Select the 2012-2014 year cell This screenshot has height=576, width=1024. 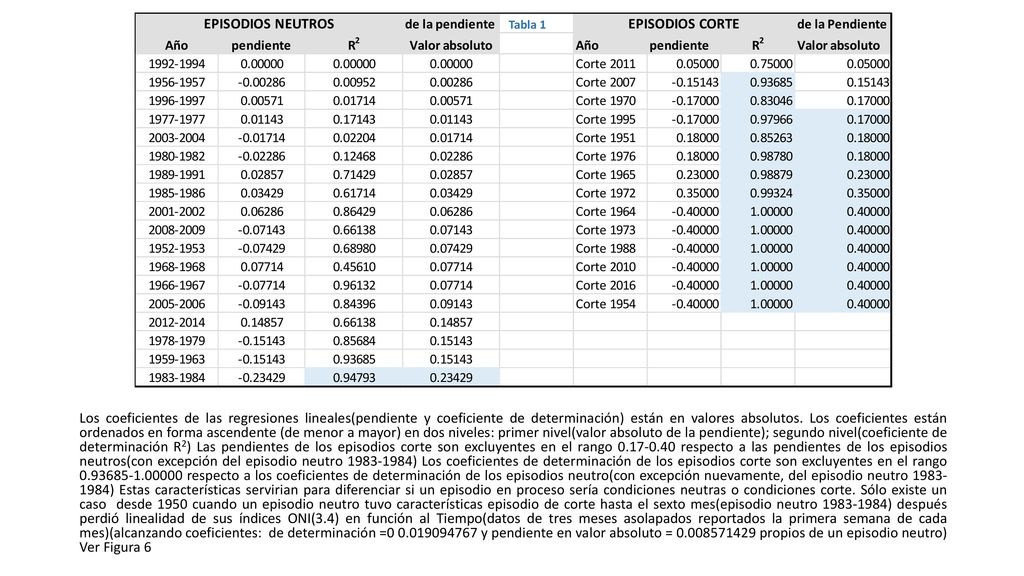click(x=176, y=323)
